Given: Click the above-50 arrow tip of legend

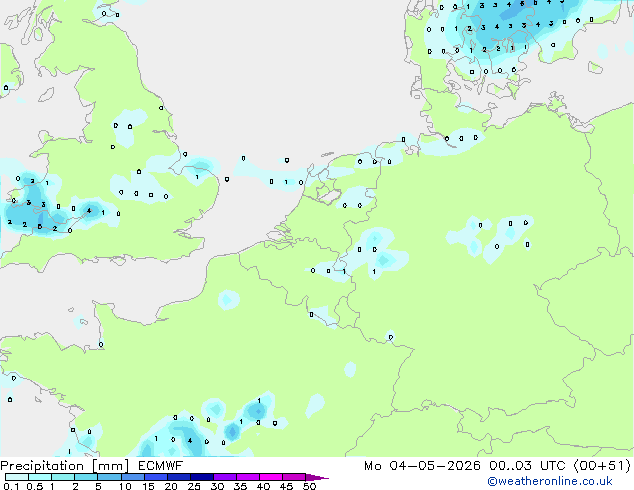Looking at the screenshot, I should tap(317, 477).
